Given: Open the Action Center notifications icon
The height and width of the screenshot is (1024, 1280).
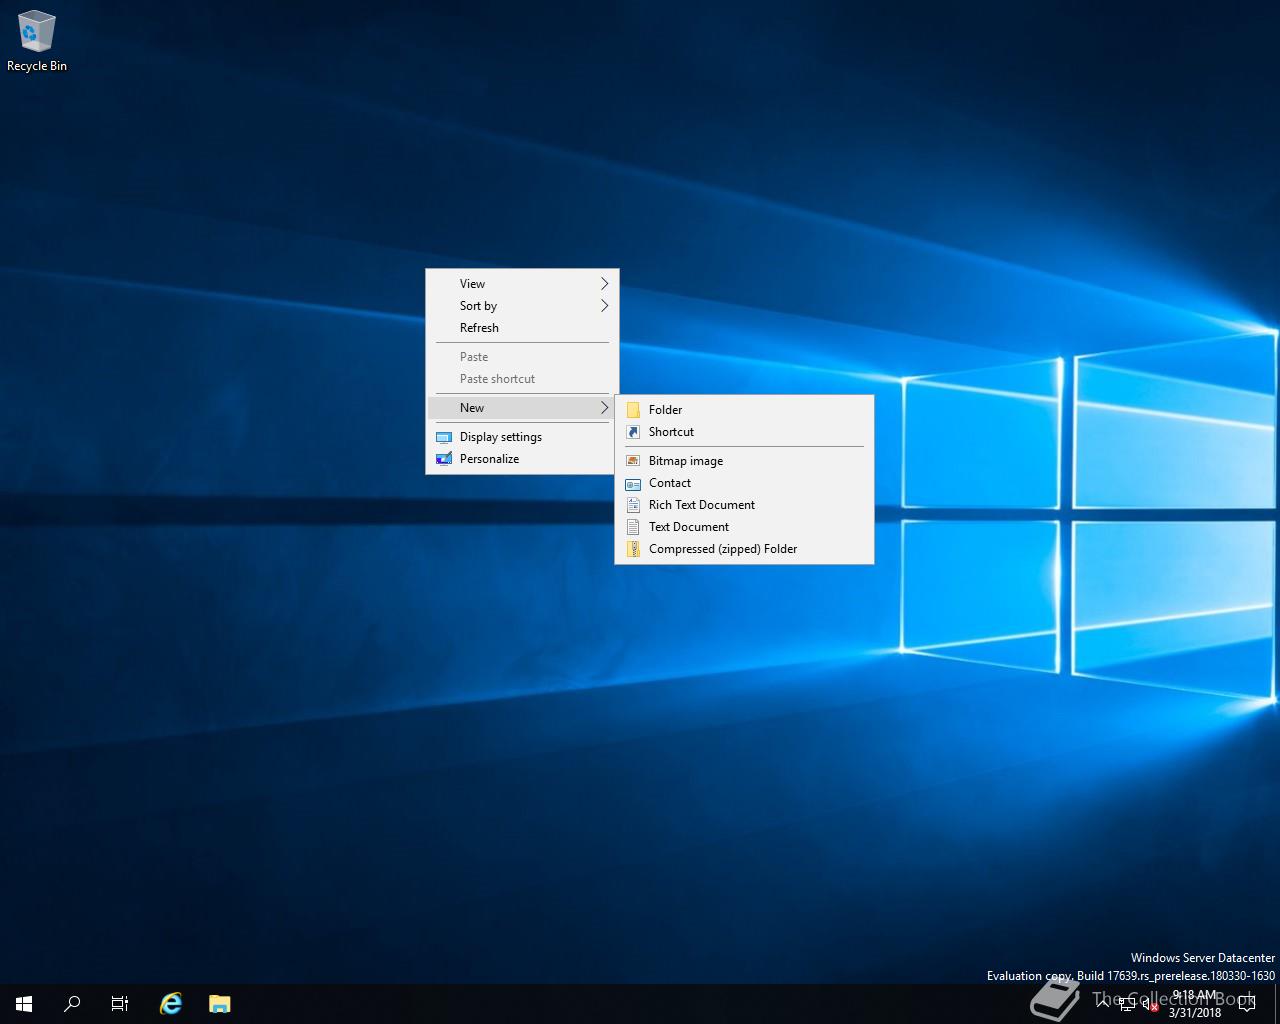Looking at the screenshot, I should click(x=1246, y=1004).
